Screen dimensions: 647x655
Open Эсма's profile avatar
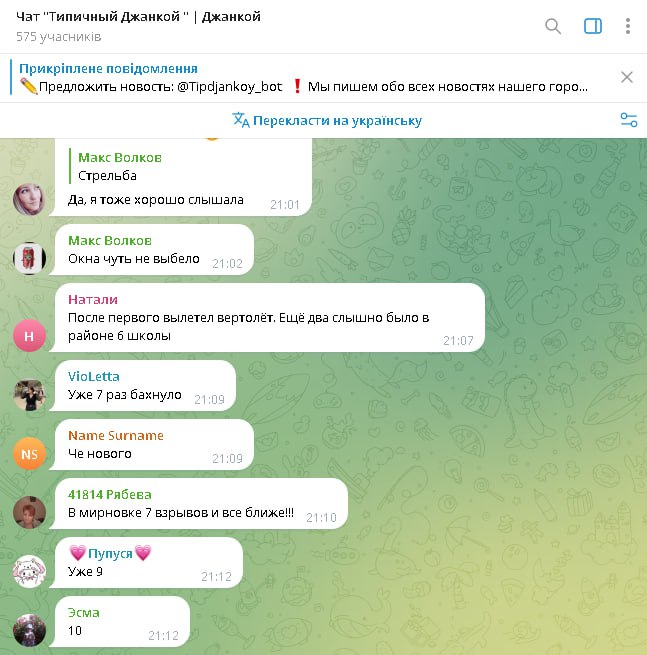(29, 630)
